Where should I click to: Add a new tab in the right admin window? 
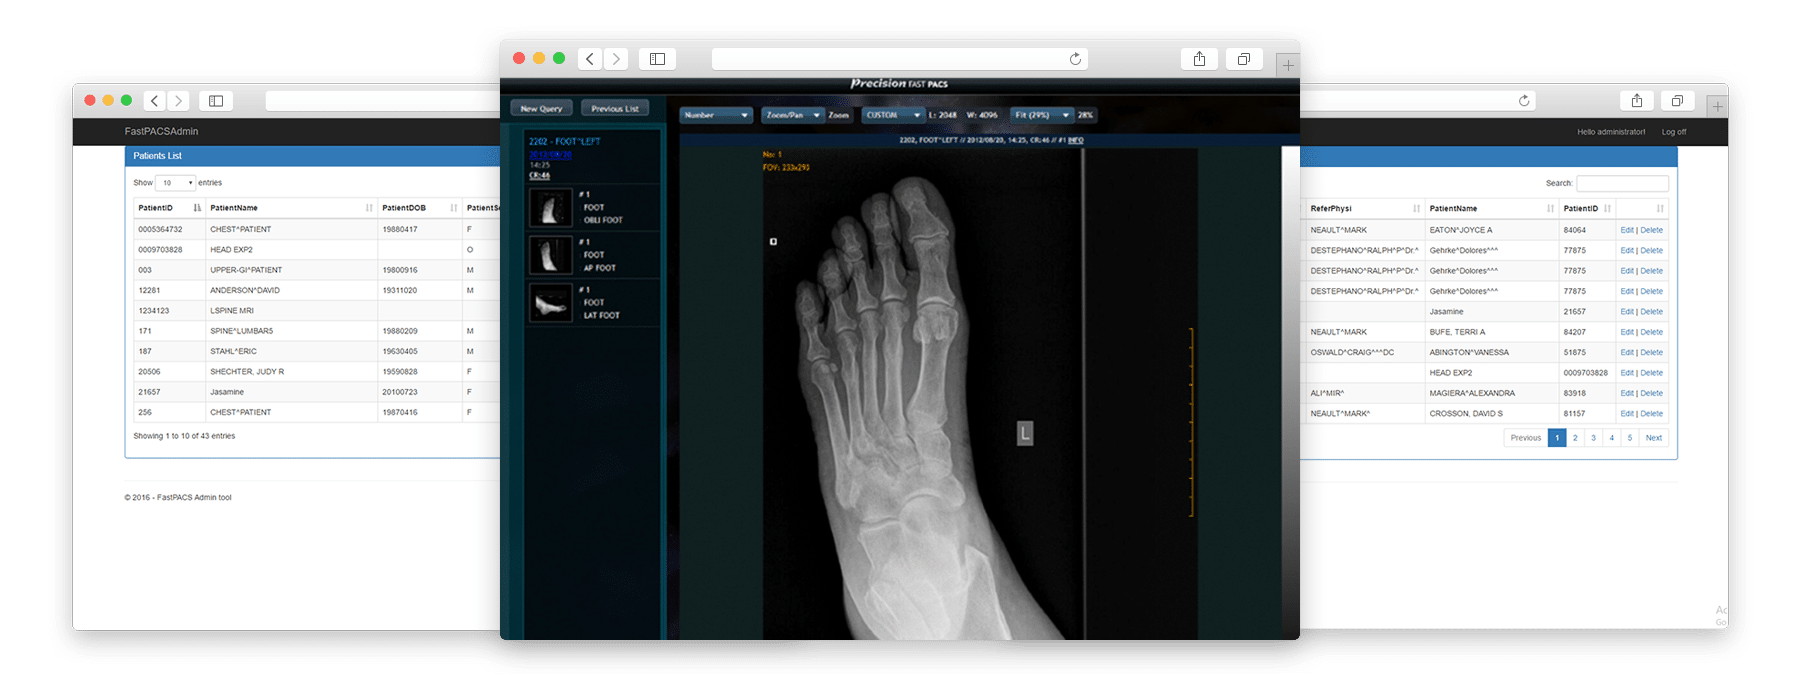(x=1718, y=106)
